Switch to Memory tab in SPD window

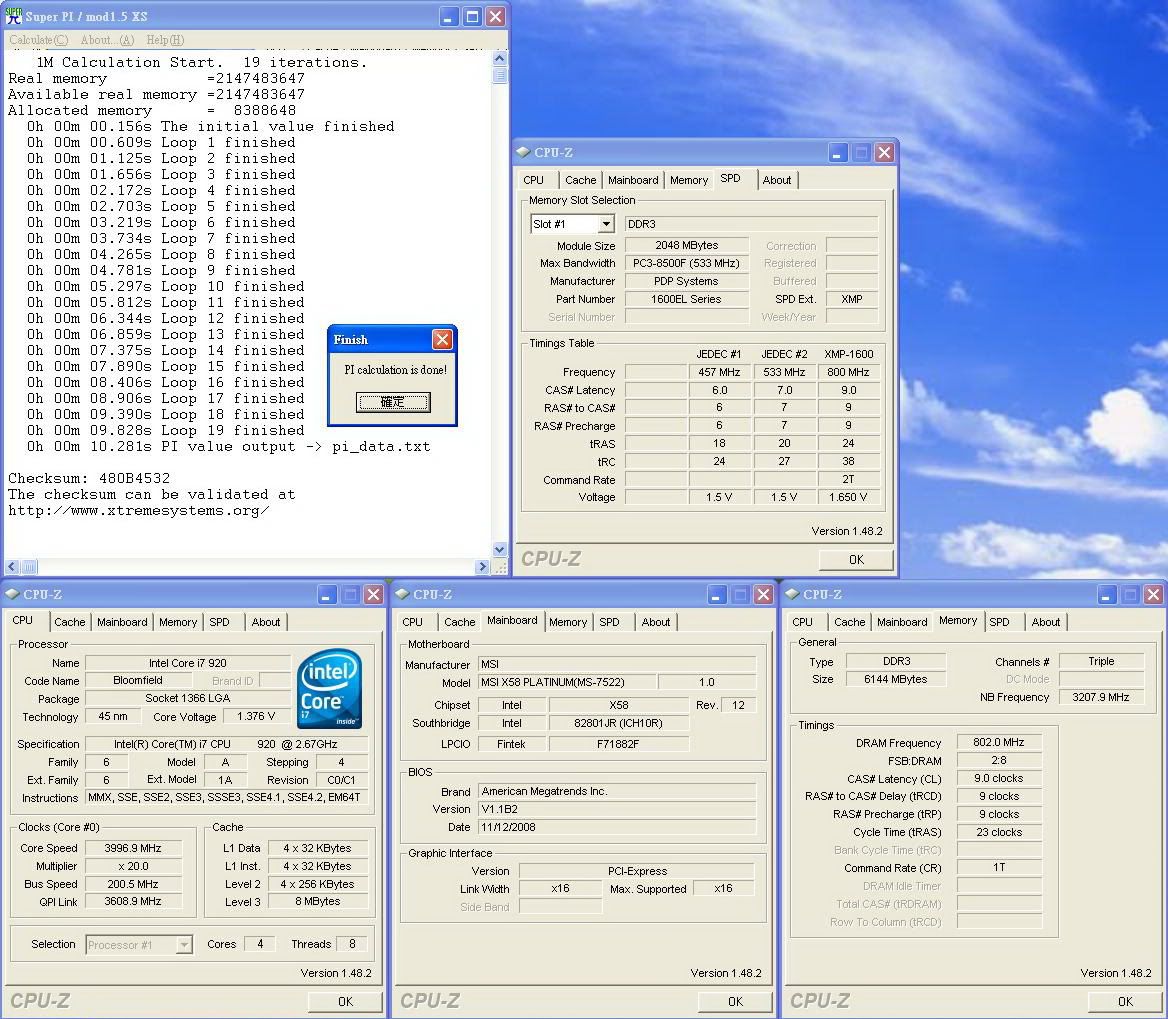pyautogui.click(x=688, y=180)
